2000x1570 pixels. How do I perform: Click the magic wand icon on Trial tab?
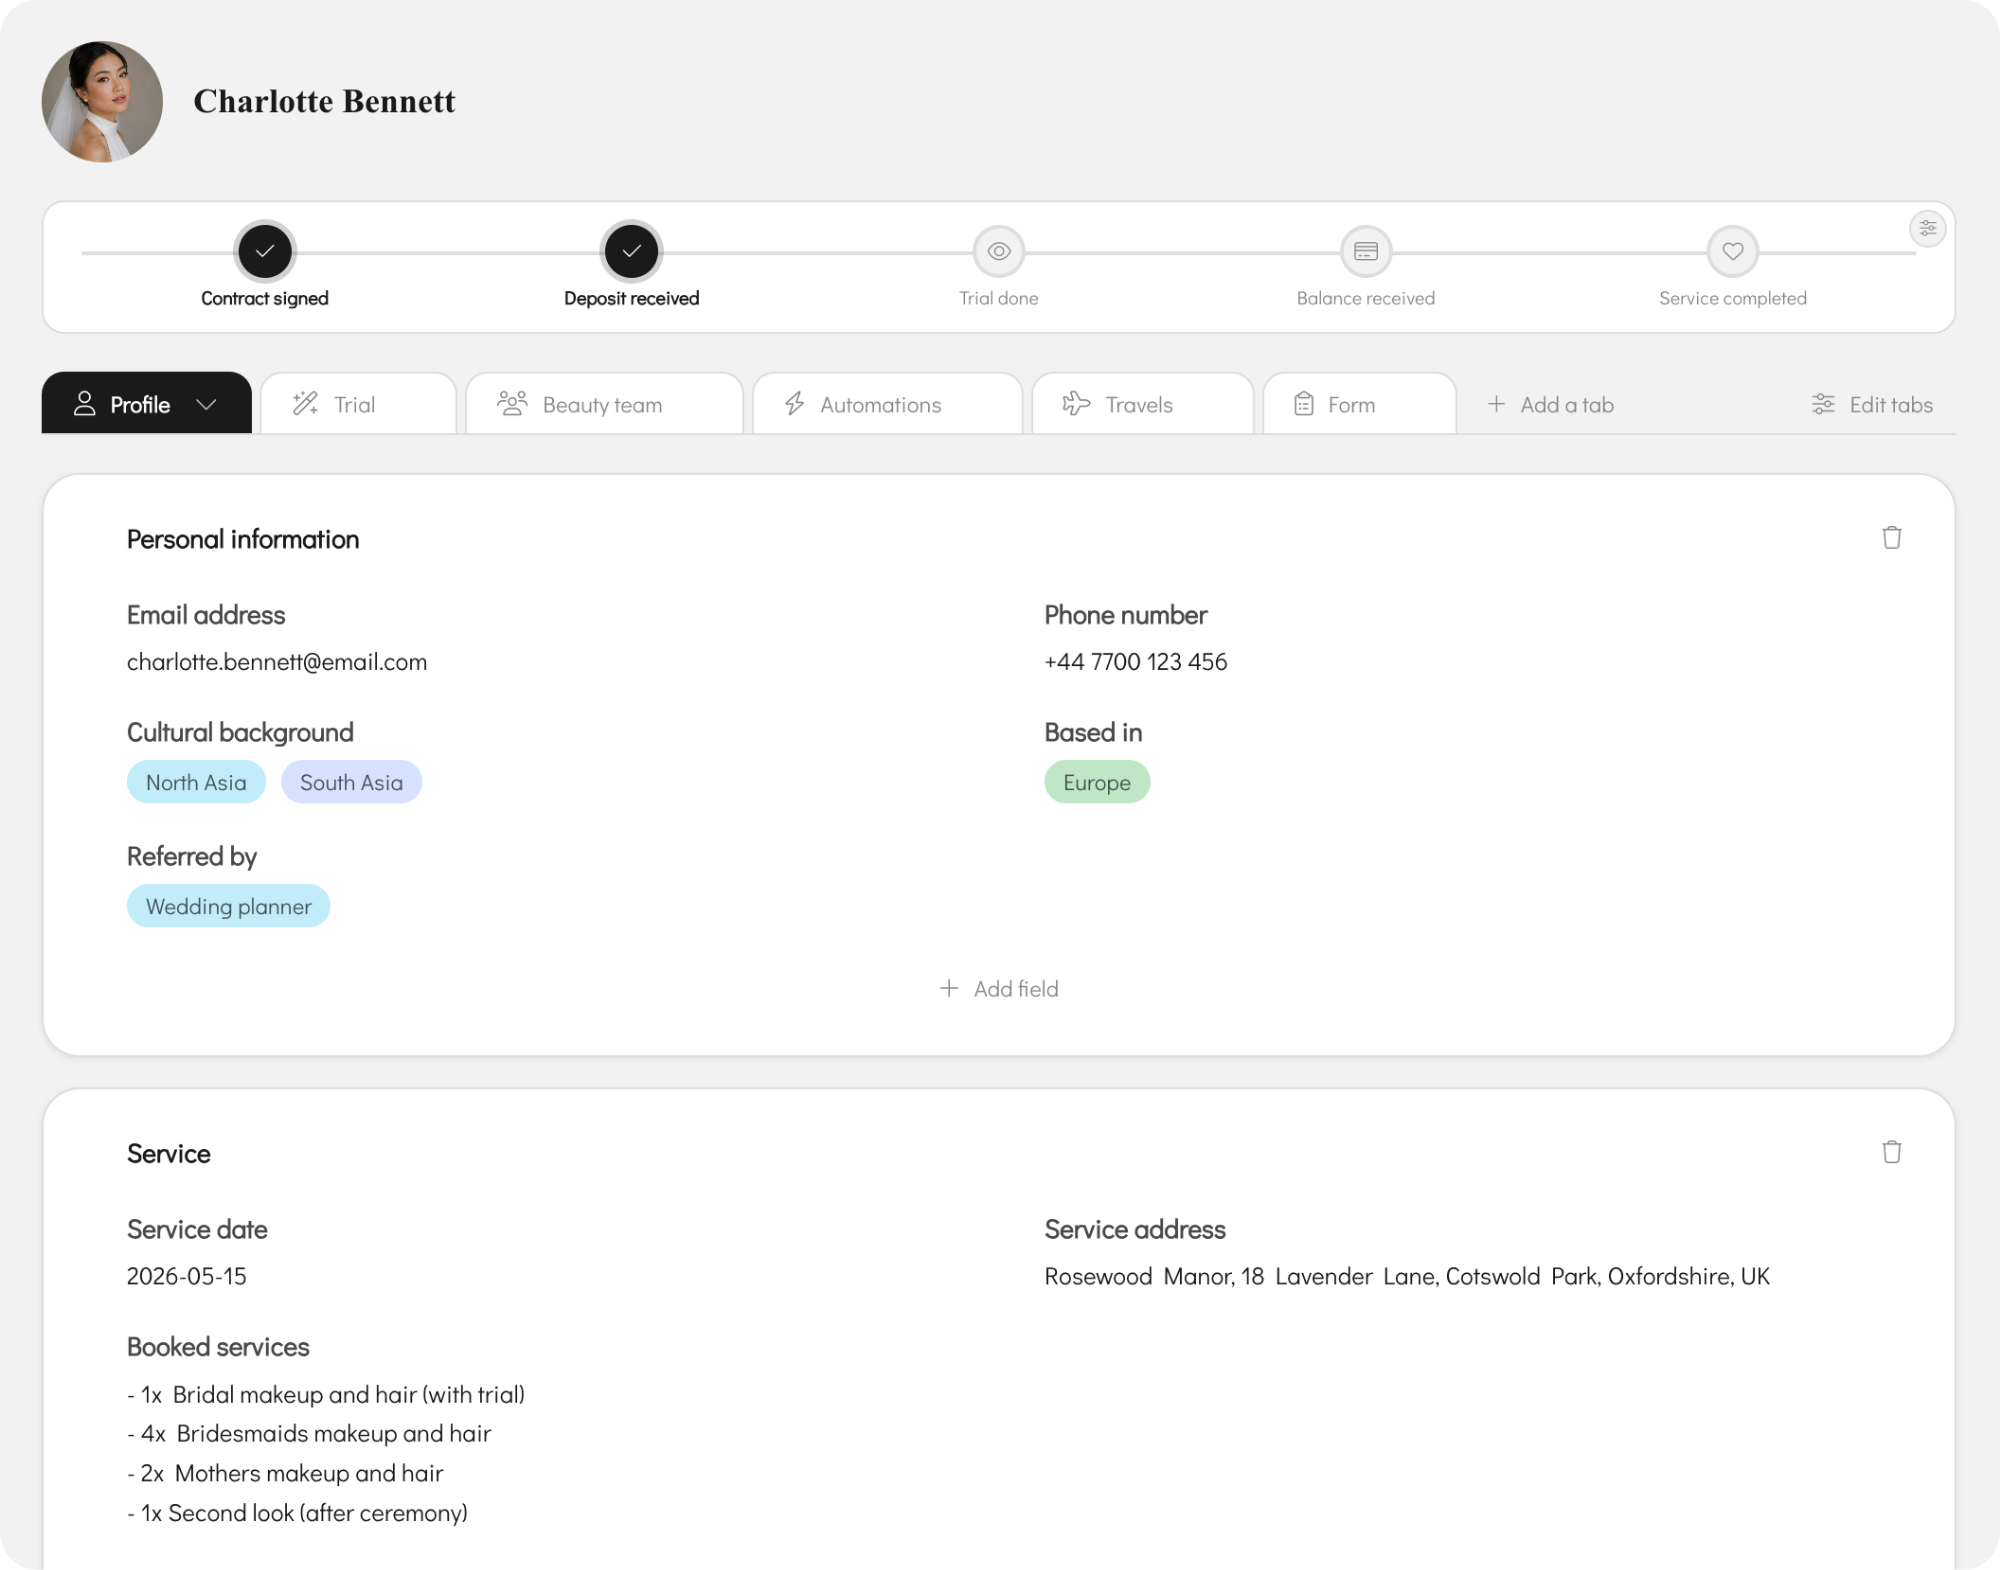[305, 404]
